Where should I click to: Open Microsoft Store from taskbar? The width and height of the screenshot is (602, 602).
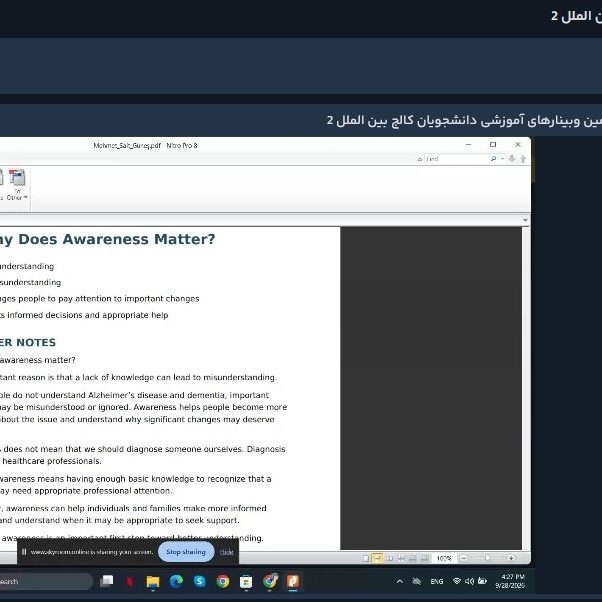click(x=246, y=582)
